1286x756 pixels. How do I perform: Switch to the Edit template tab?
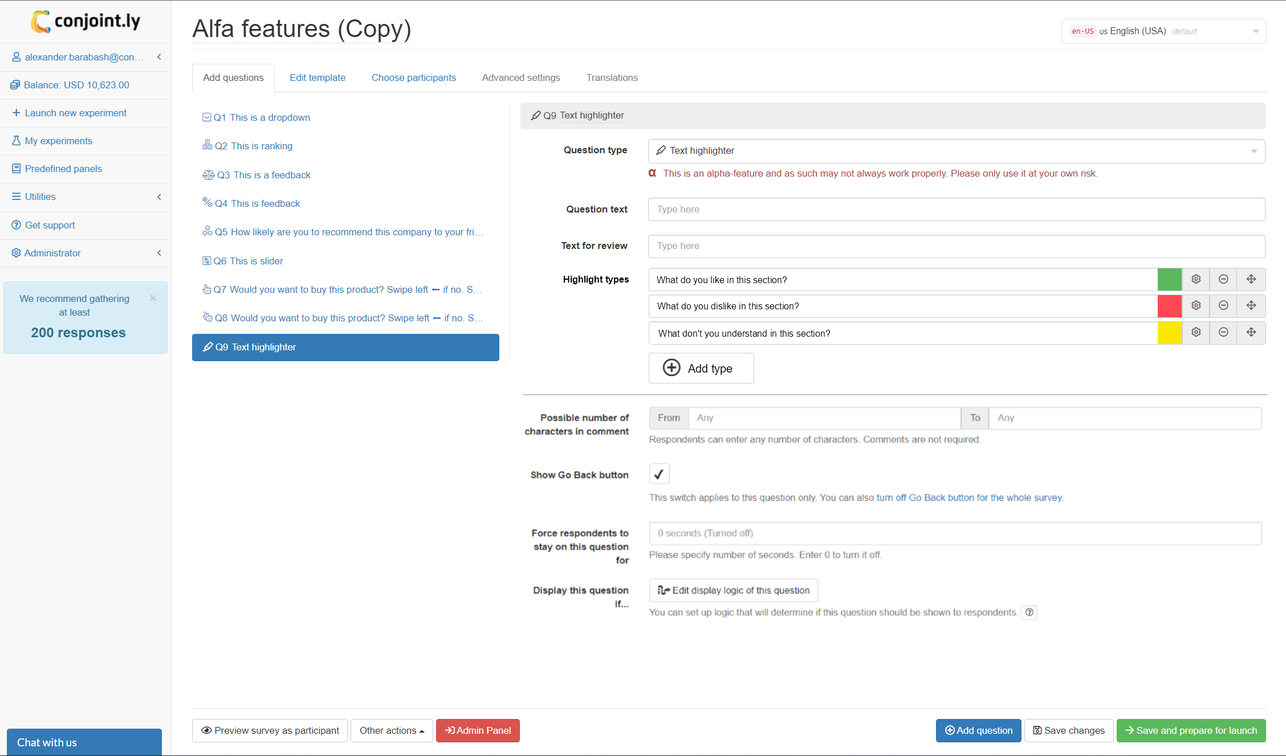point(317,78)
